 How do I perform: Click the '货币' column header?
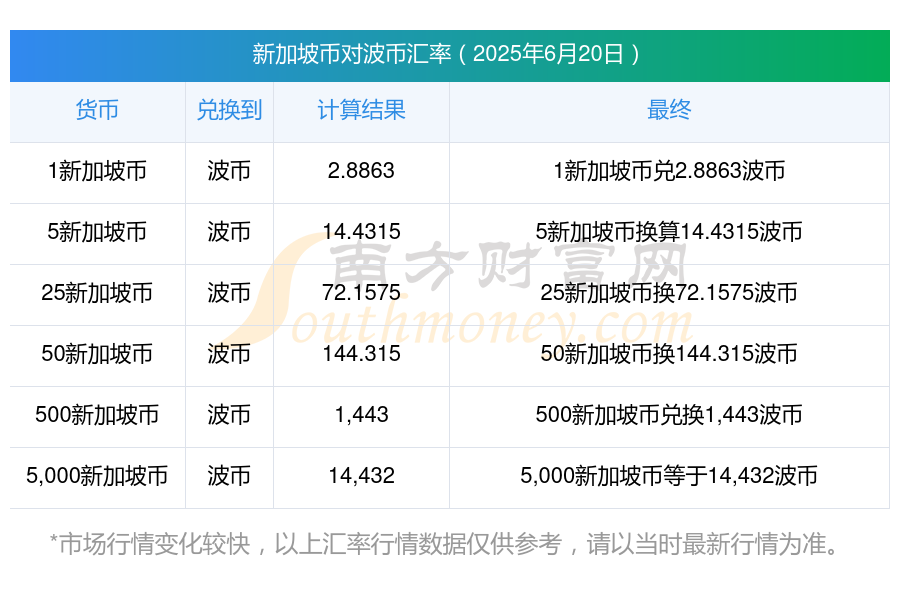point(97,110)
